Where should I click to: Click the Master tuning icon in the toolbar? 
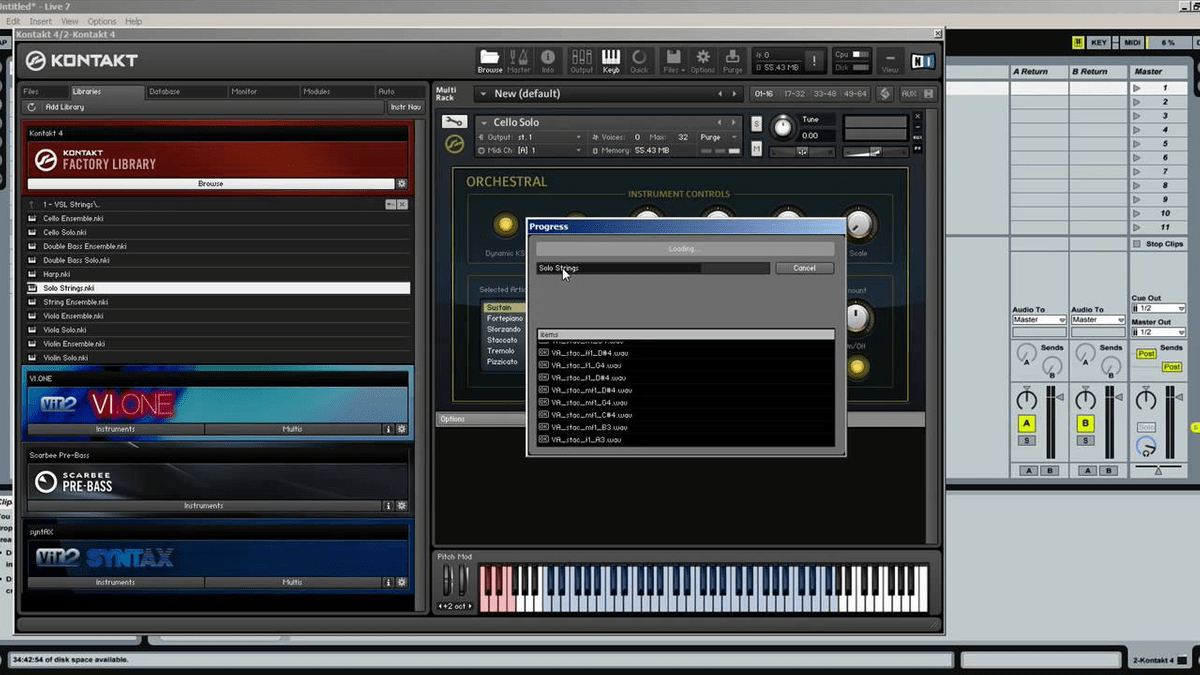coord(518,59)
